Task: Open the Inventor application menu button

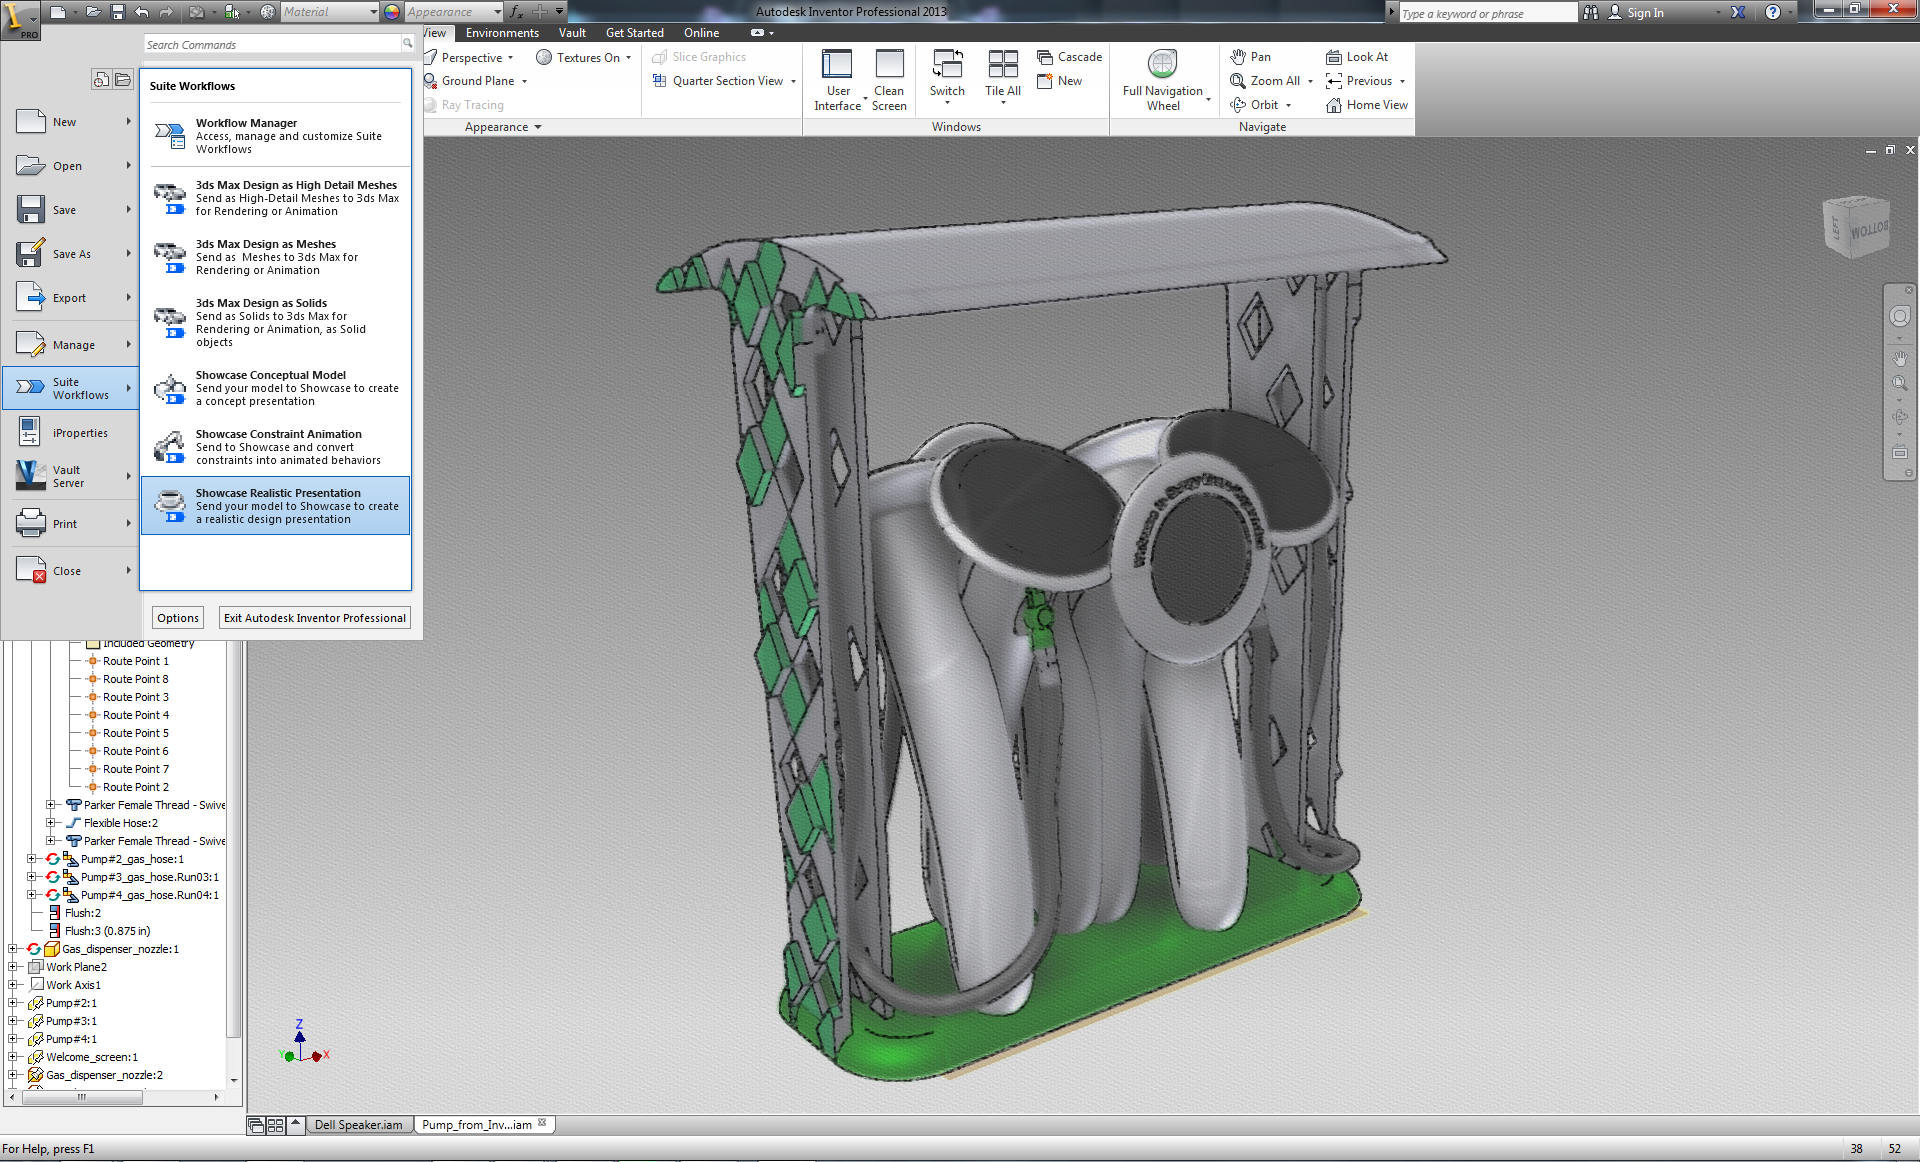Action: point(20,18)
